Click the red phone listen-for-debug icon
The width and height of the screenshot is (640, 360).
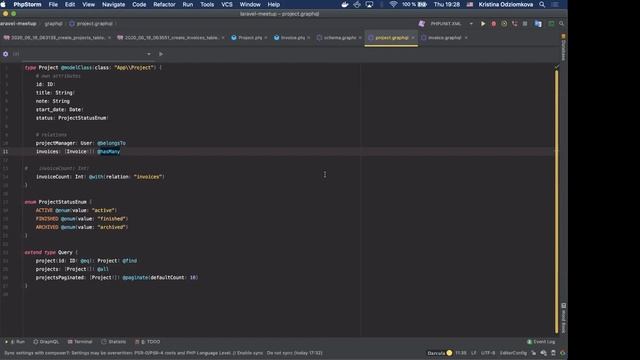pos(514,24)
